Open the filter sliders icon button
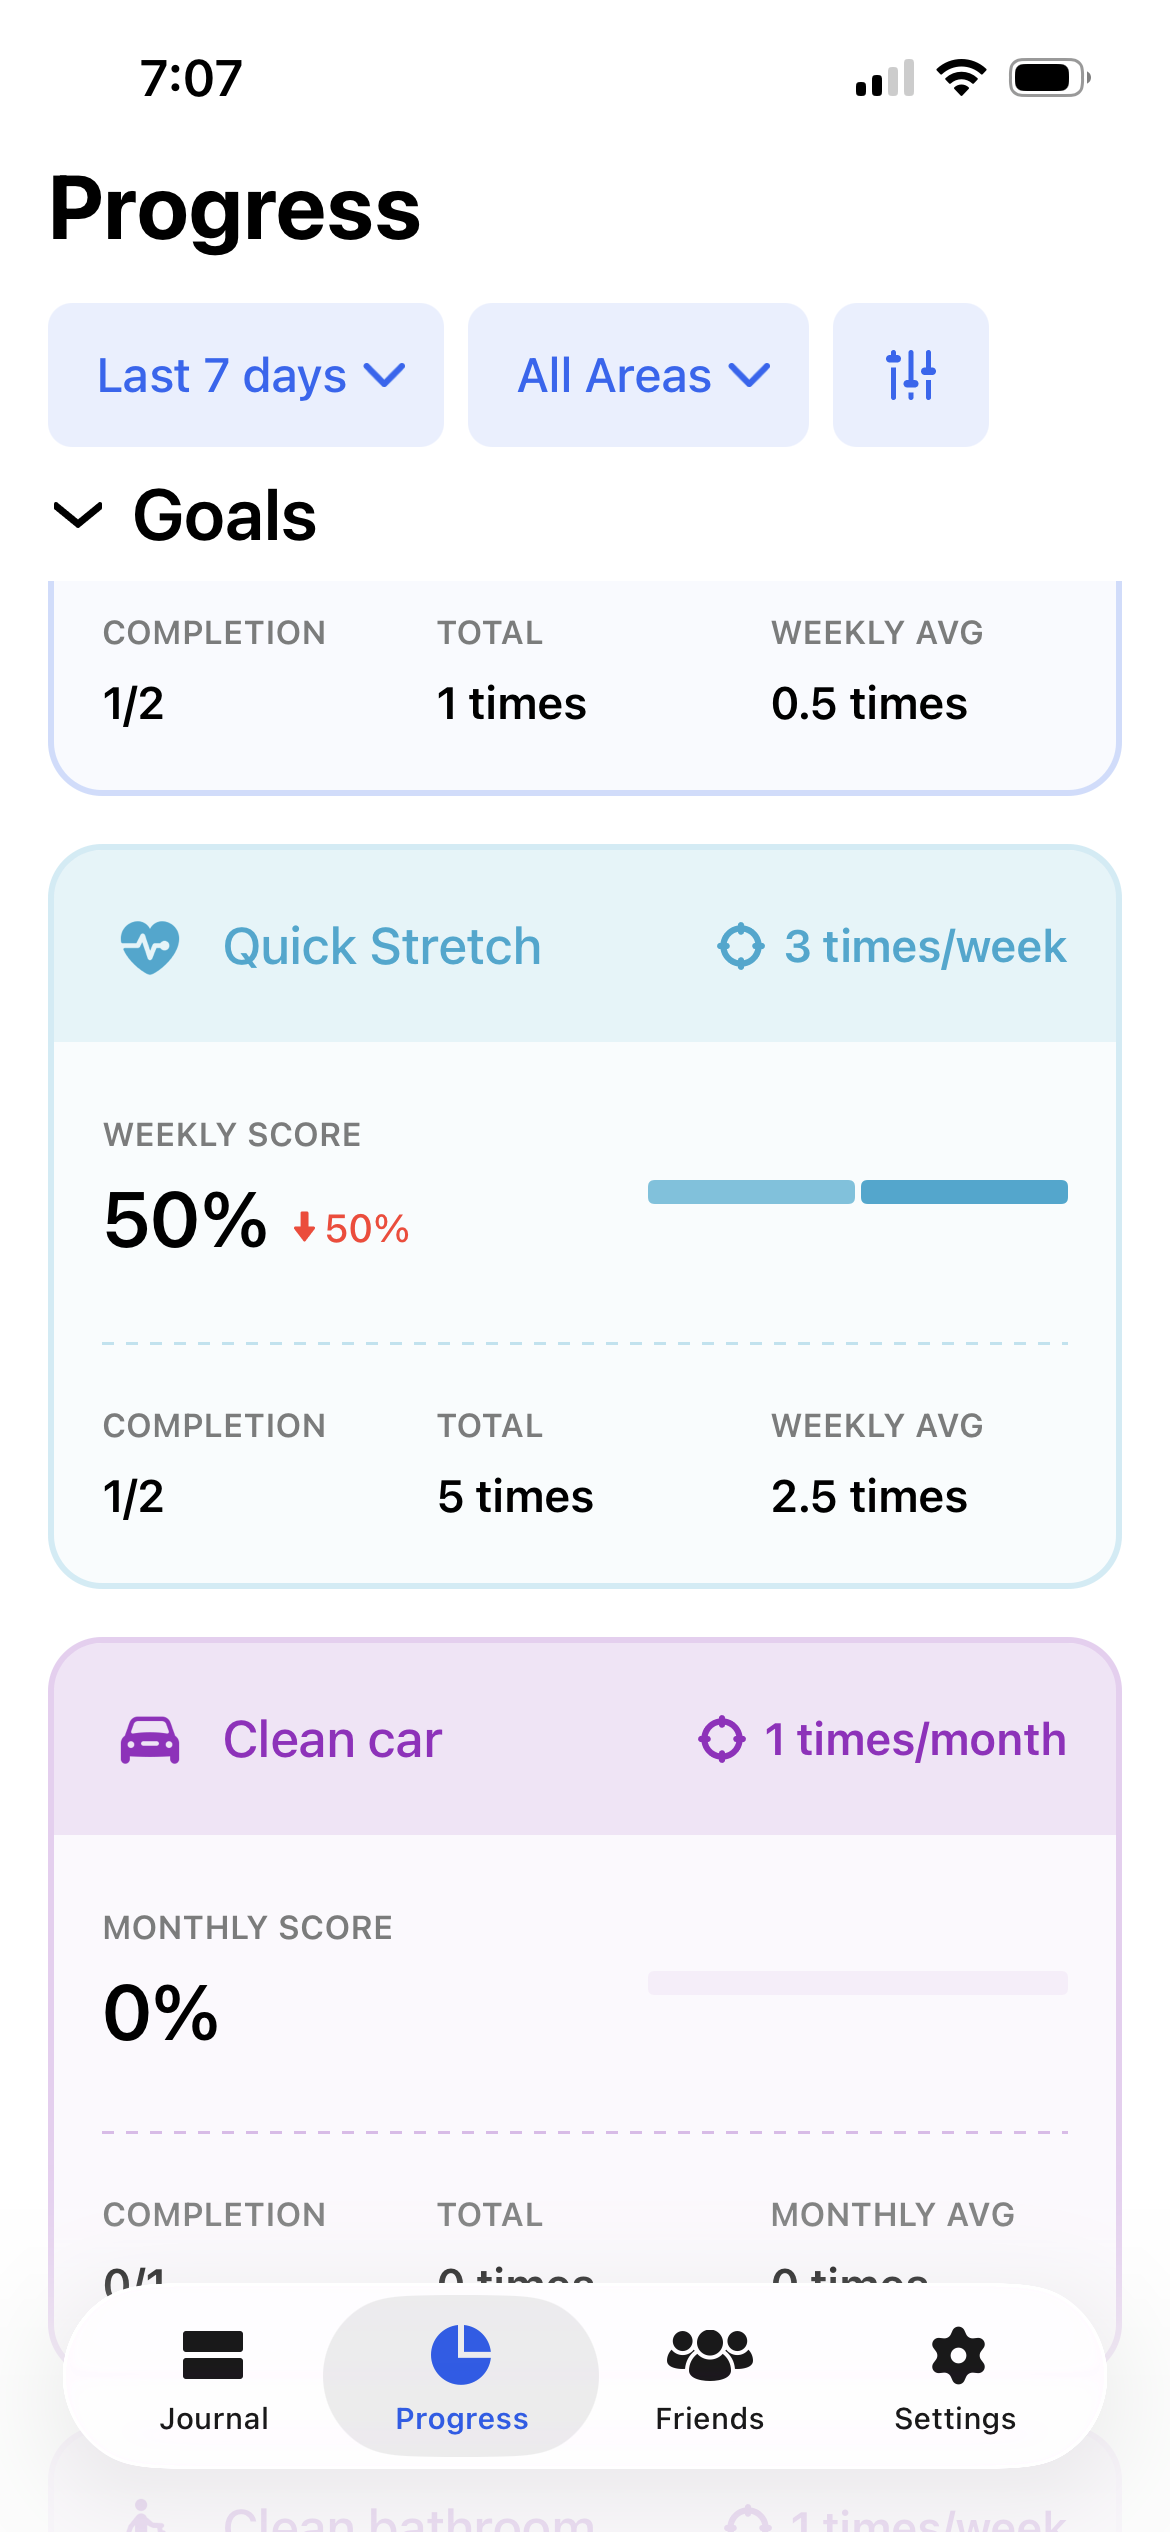 pyautogui.click(x=910, y=375)
